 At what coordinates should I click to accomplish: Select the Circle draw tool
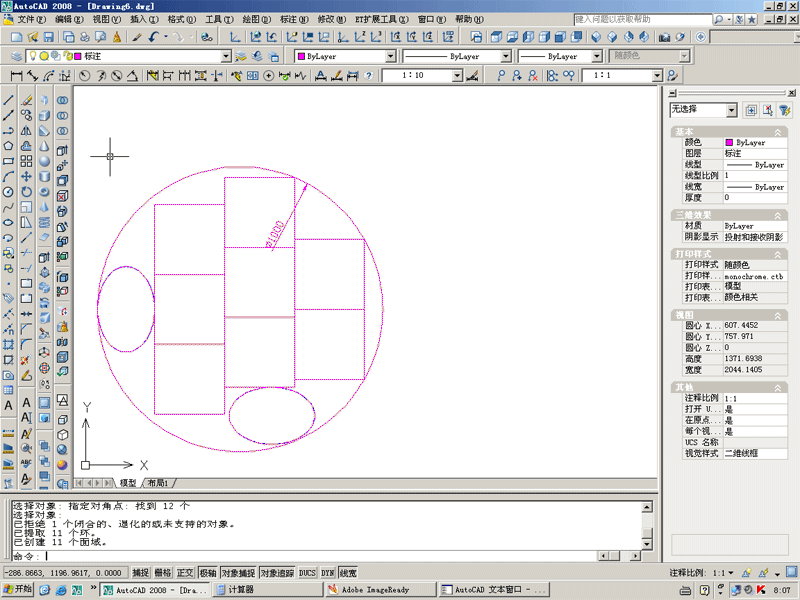(8, 192)
